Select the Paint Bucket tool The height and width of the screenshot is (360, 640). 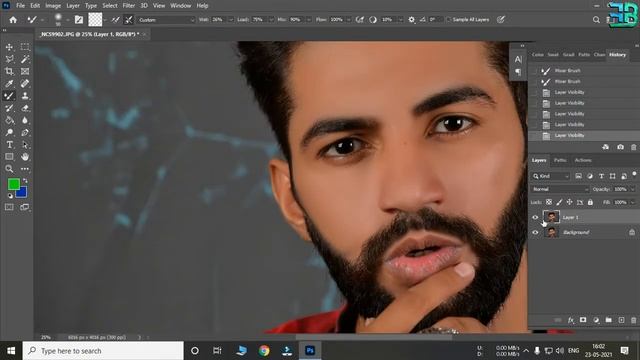click(x=9, y=120)
